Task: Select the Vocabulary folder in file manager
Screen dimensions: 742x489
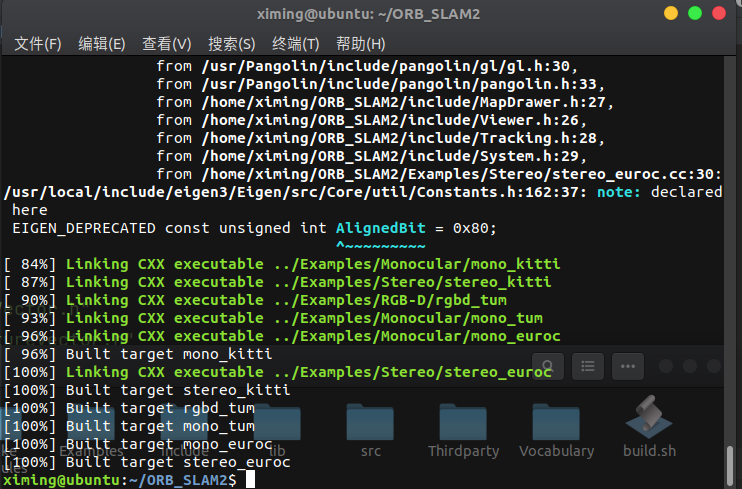Action: 556,431
